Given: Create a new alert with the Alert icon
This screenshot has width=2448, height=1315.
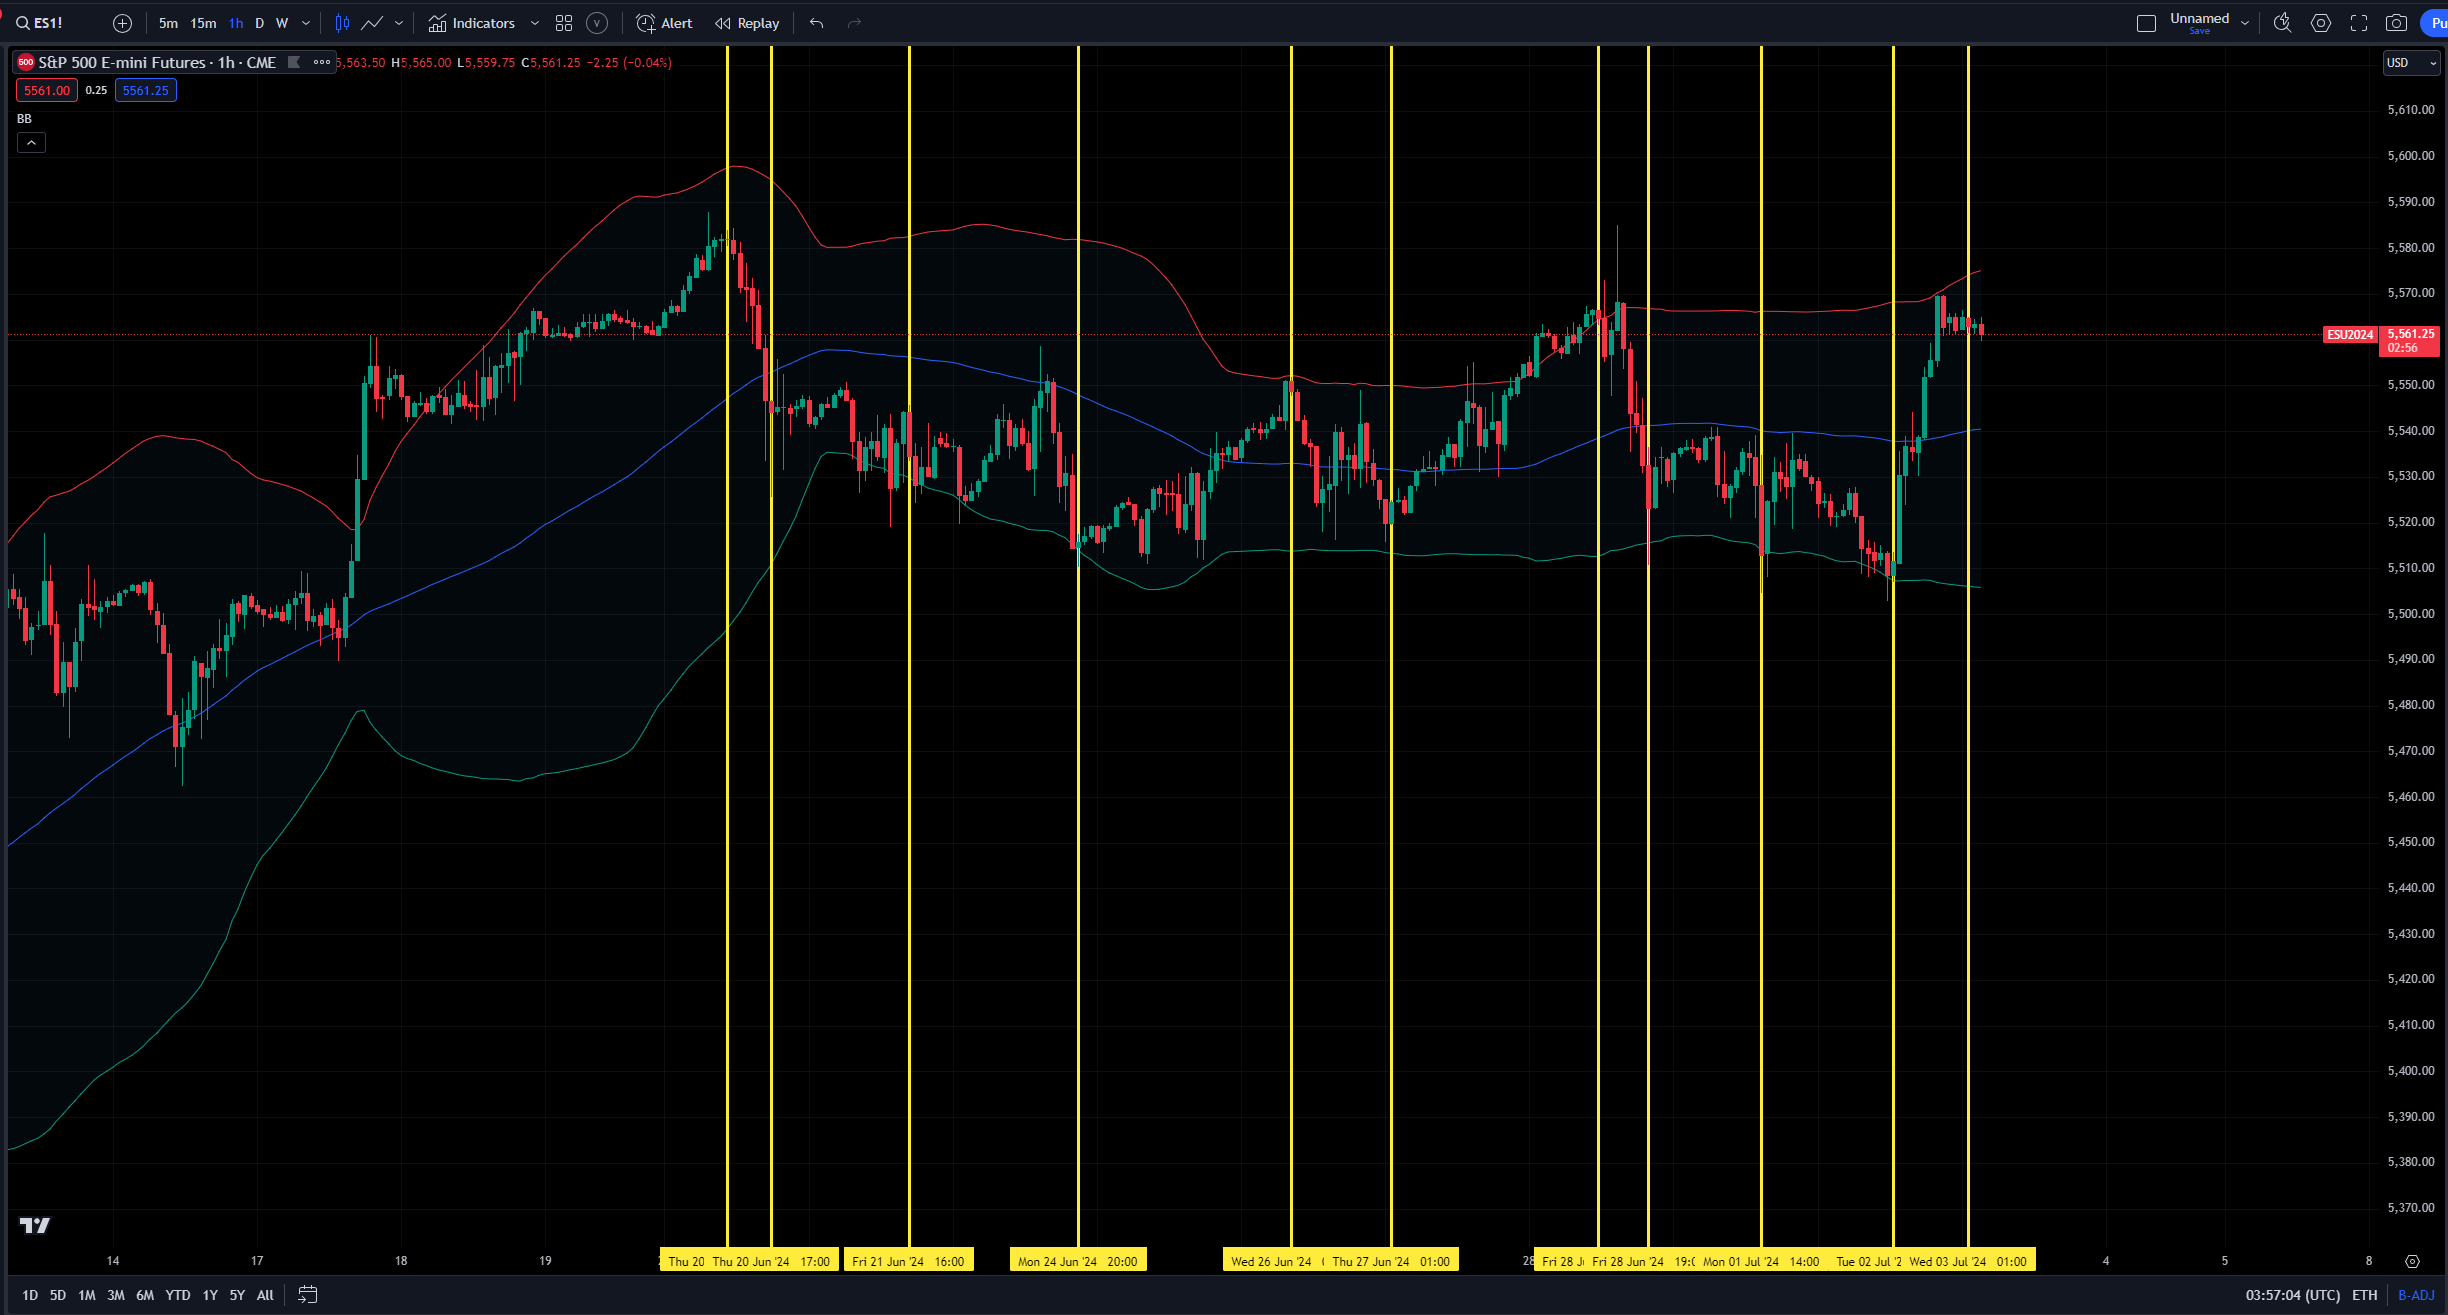Looking at the screenshot, I should tap(663, 22).
